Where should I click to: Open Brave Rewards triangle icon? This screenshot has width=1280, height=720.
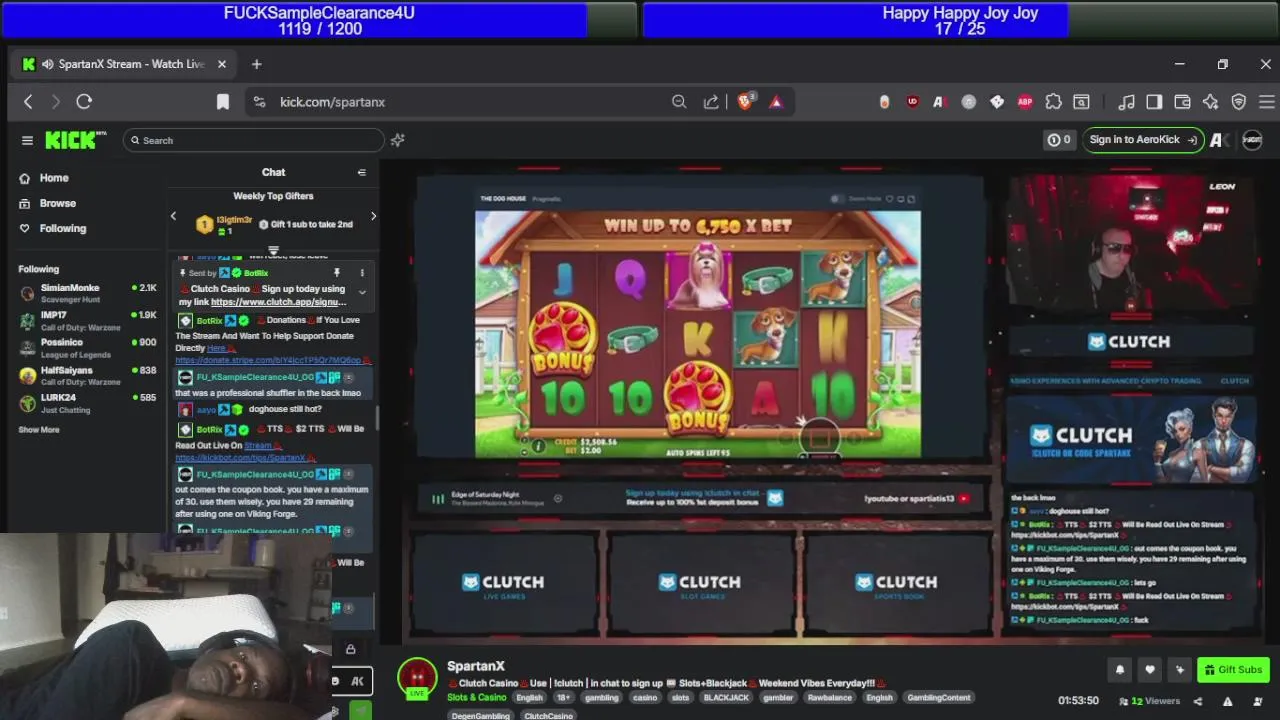click(x=776, y=101)
